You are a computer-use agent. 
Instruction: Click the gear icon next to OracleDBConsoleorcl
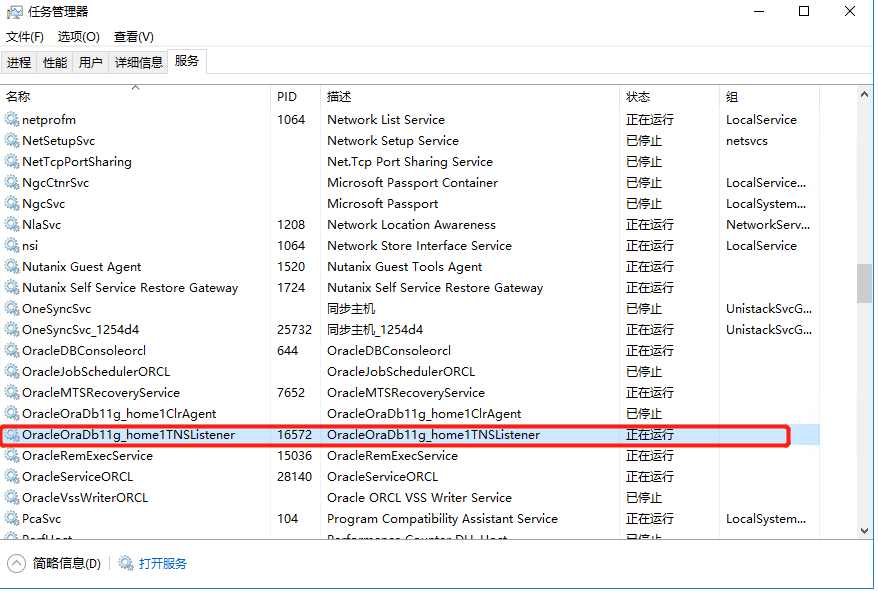click(x=12, y=350)
